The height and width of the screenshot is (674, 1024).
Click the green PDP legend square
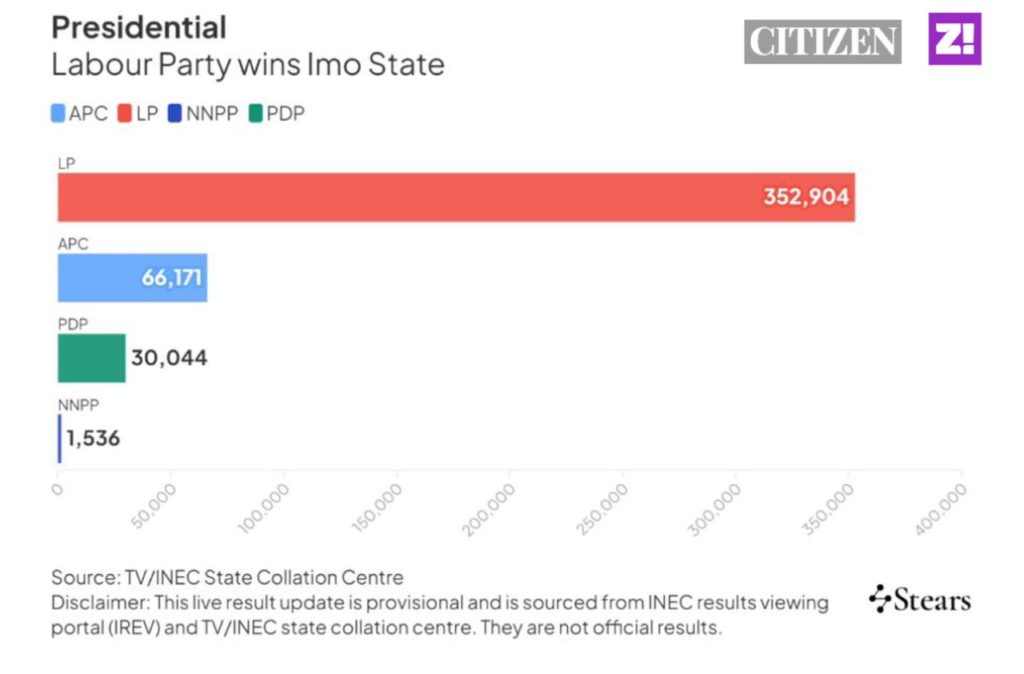255,114
